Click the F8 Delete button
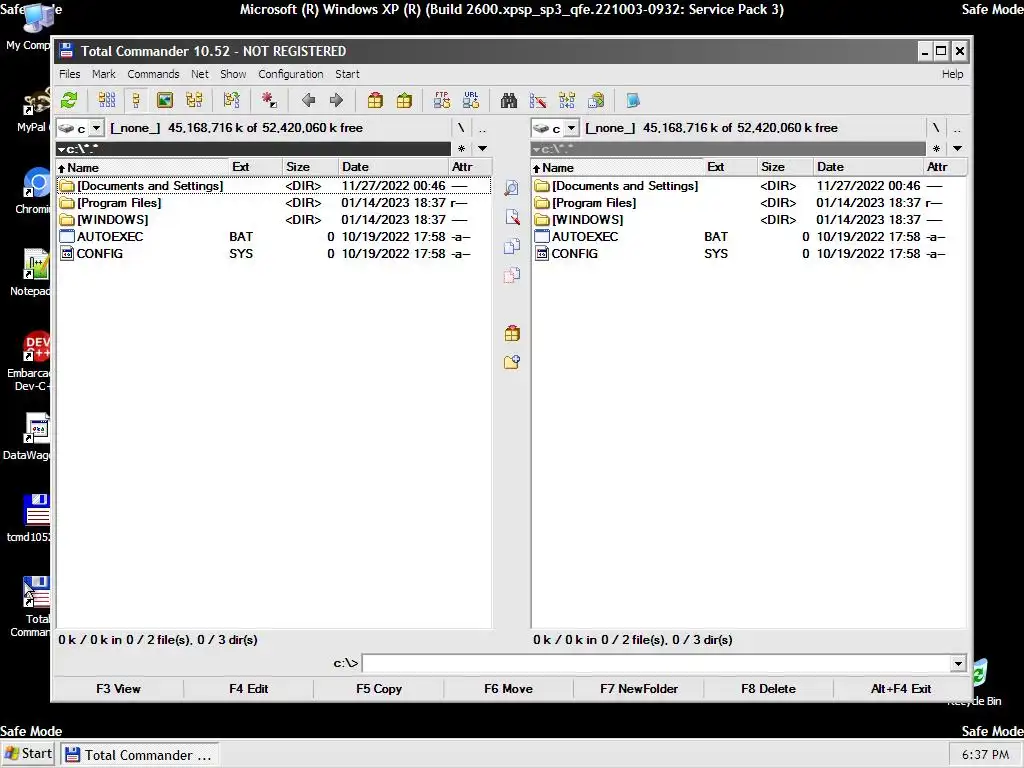1024x768 pixels. click(x=768, y=688)
